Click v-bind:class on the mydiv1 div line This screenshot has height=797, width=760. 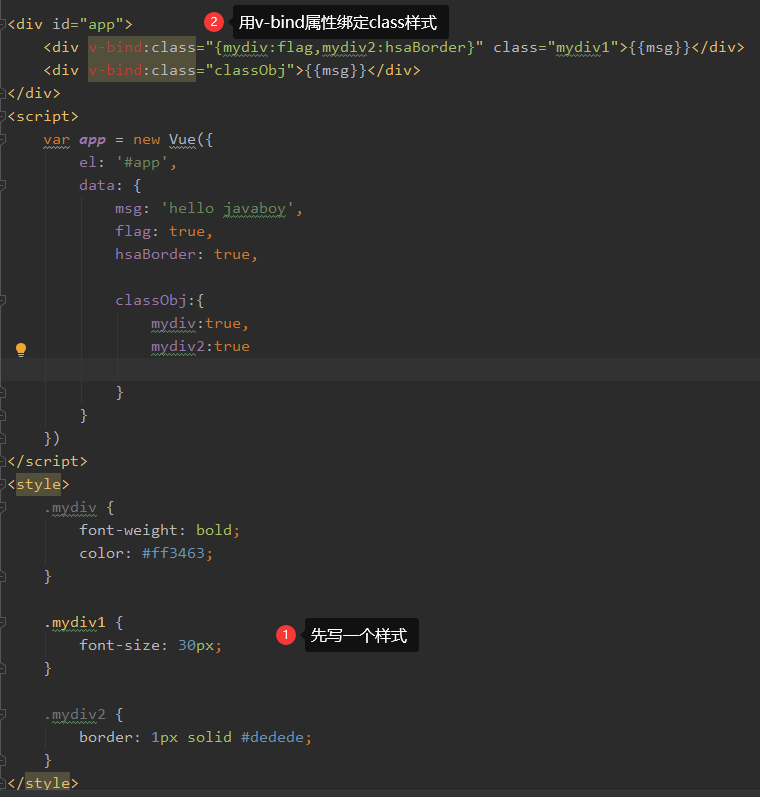point(142,47)
